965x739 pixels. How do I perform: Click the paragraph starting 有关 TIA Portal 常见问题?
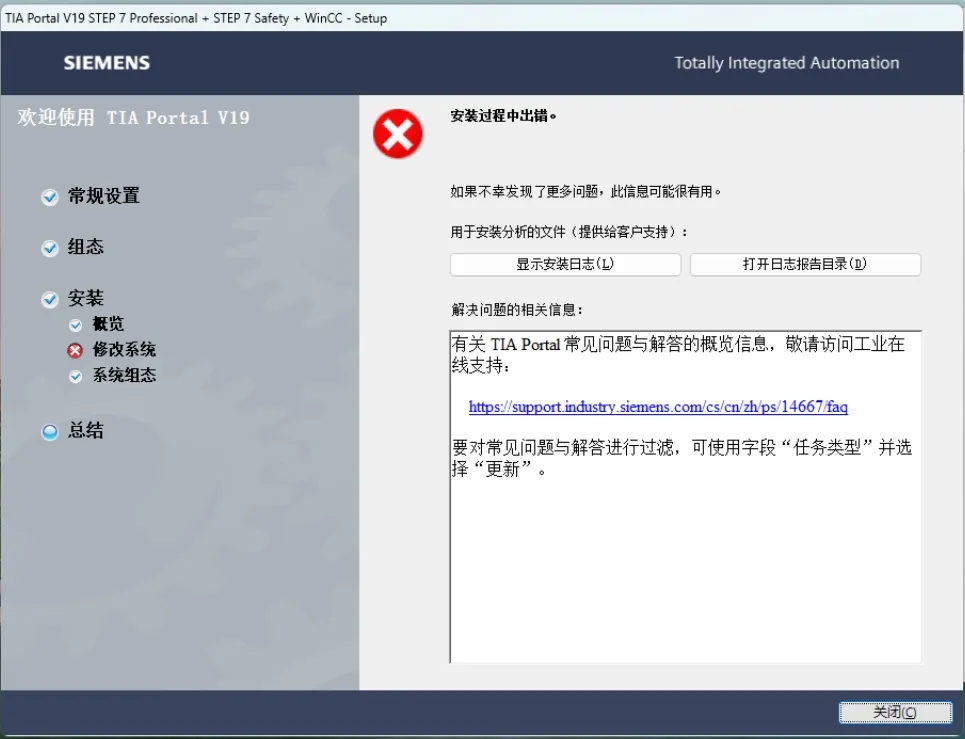[678, 354]
